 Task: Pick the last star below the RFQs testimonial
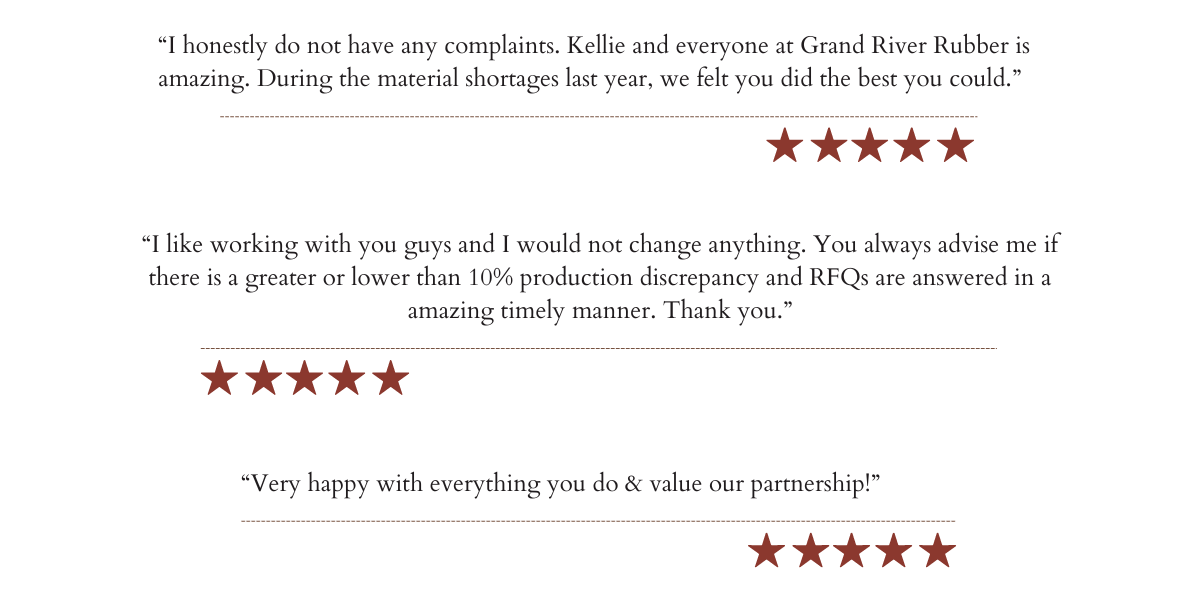[390, 379]
